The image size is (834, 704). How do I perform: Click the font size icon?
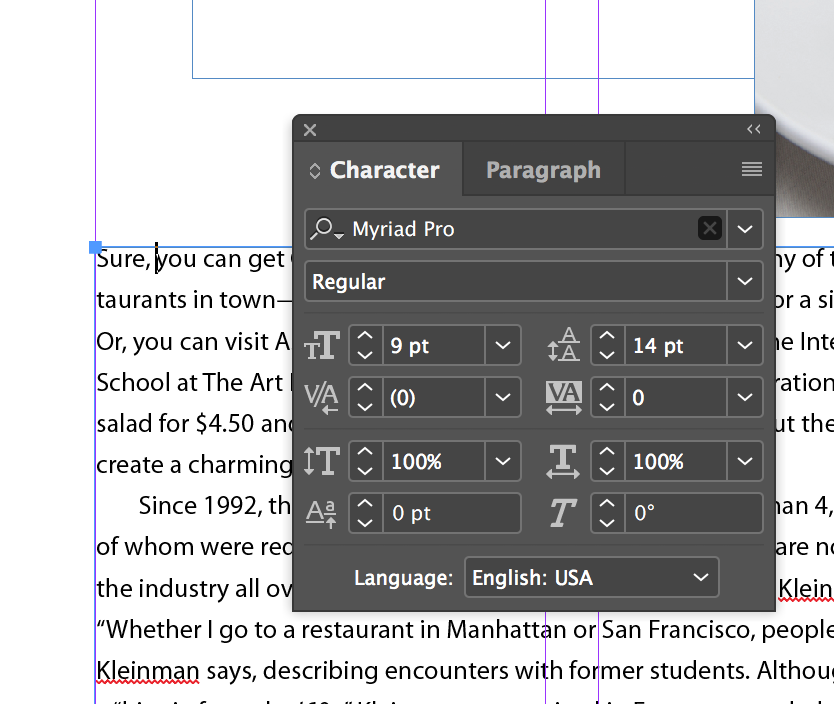tap(322, 346)
